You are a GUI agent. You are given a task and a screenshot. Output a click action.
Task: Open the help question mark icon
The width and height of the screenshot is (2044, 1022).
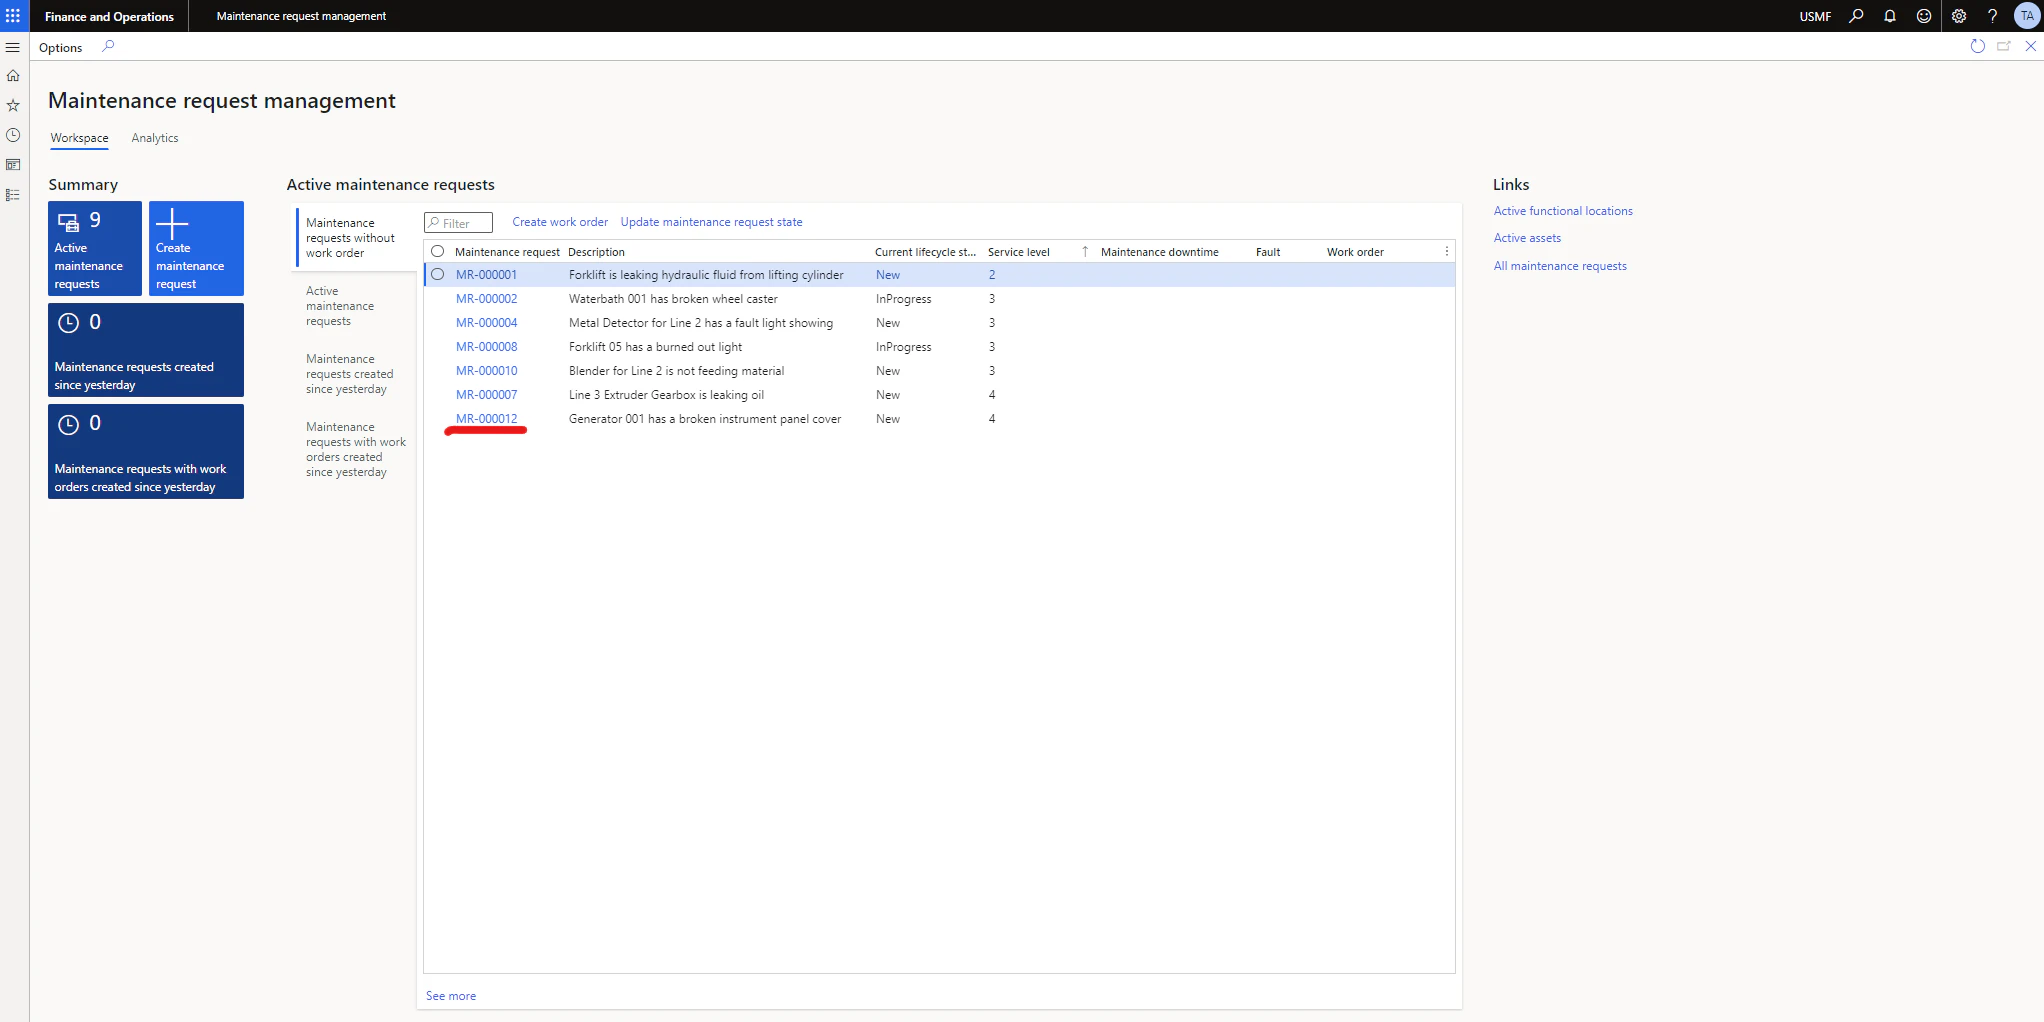(x=1992, y=16)
